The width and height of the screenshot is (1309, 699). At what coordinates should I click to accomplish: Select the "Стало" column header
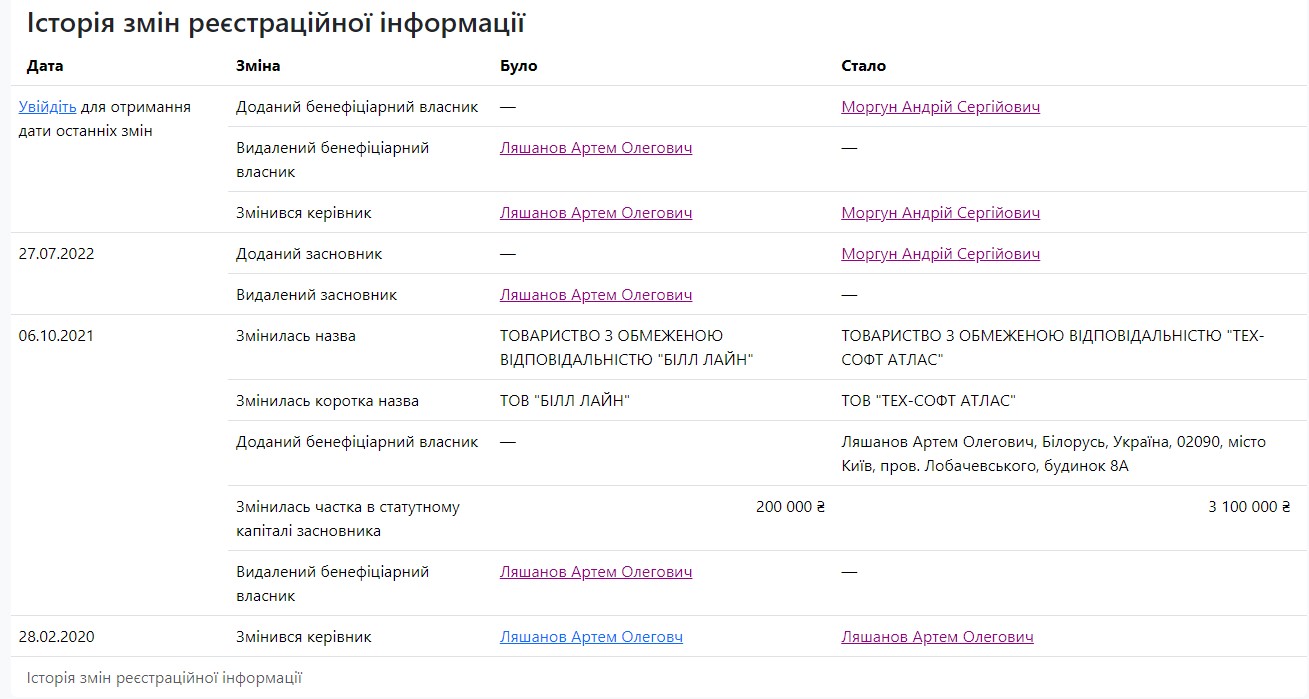pos(863,66)
